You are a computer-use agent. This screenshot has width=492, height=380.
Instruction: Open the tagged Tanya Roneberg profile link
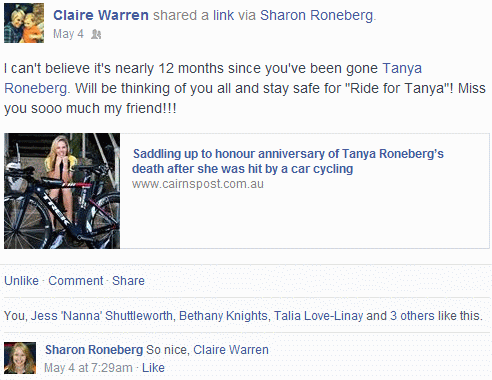point(213,78)
